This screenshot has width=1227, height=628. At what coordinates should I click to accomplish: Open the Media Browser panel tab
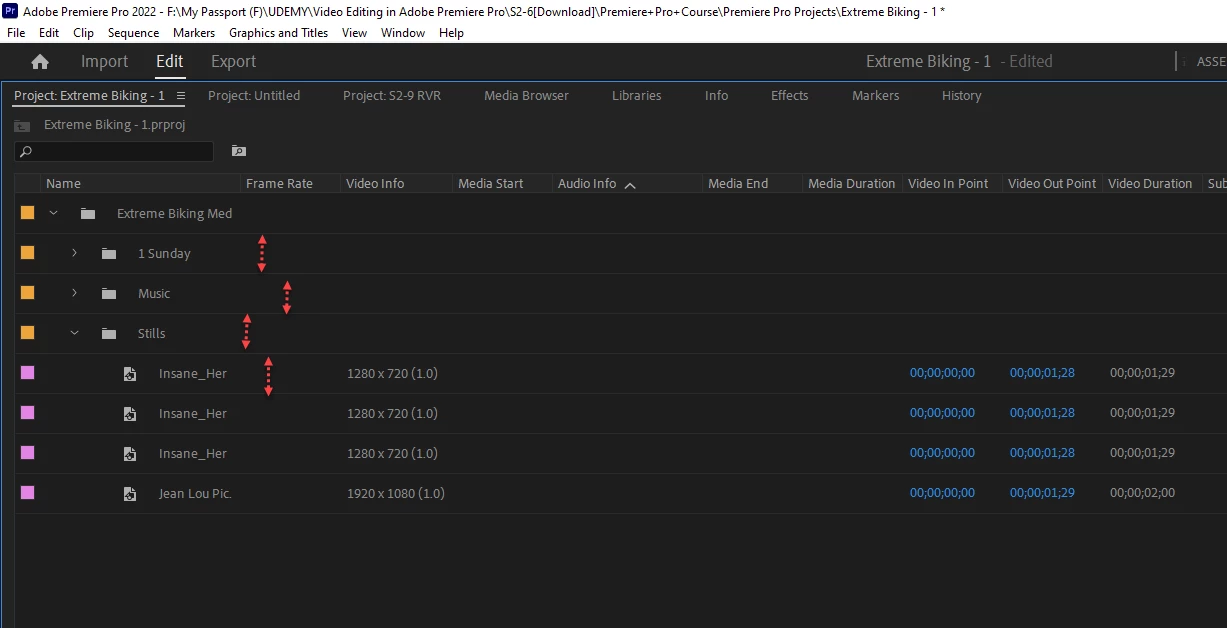point(526,96)
